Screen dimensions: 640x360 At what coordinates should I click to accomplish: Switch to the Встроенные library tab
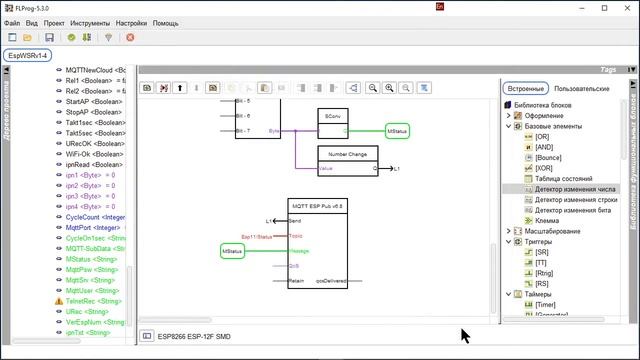[x=525, y=89]
